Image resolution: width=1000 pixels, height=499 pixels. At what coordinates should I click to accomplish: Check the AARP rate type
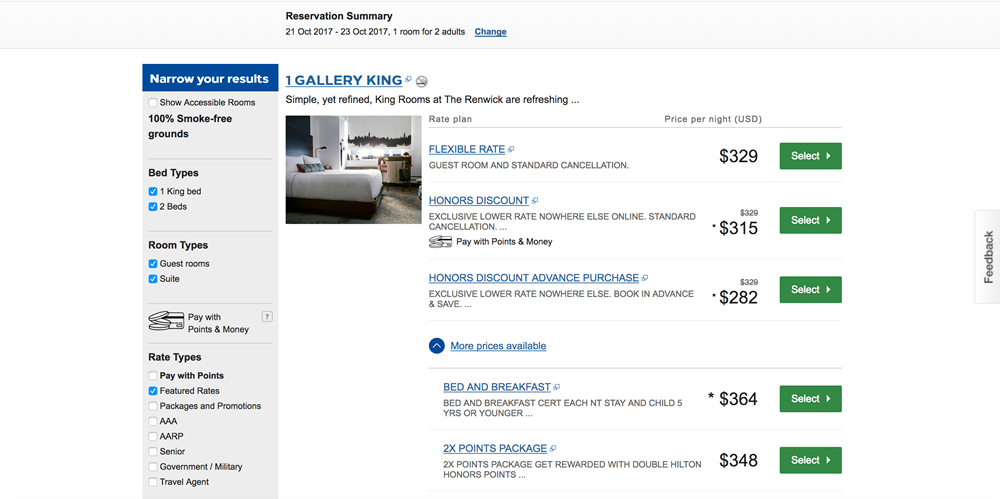click(153, 437)
